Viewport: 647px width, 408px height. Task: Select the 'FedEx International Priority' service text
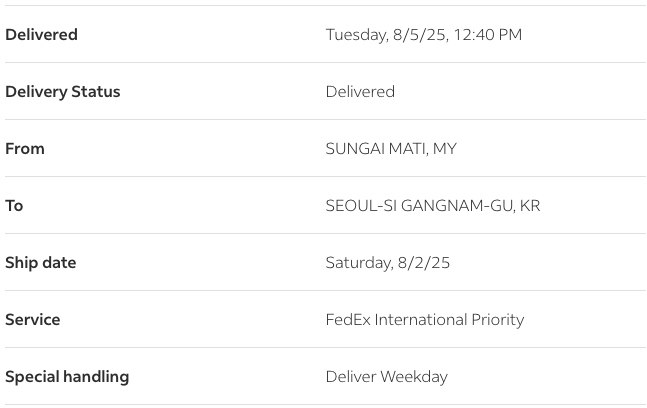(x=424, y=320)
